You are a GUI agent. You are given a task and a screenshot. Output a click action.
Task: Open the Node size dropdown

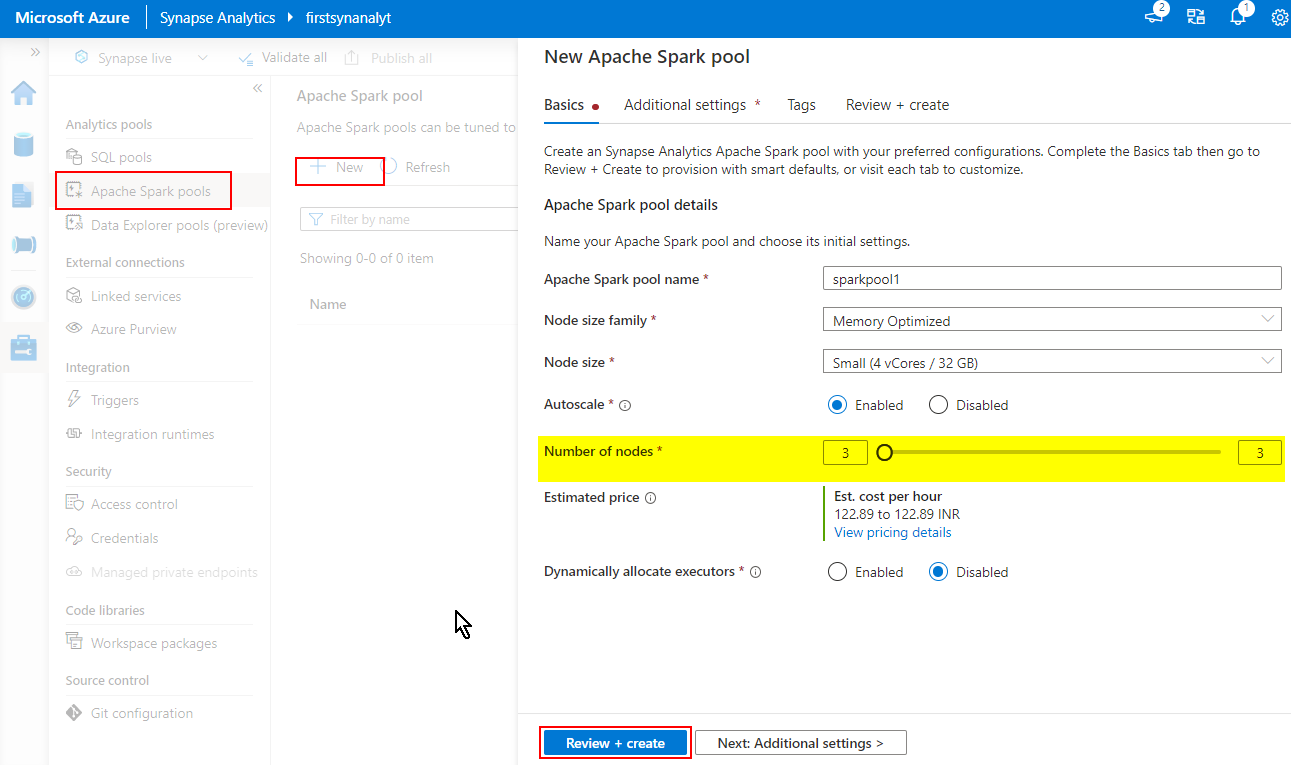coord(1051,362)
